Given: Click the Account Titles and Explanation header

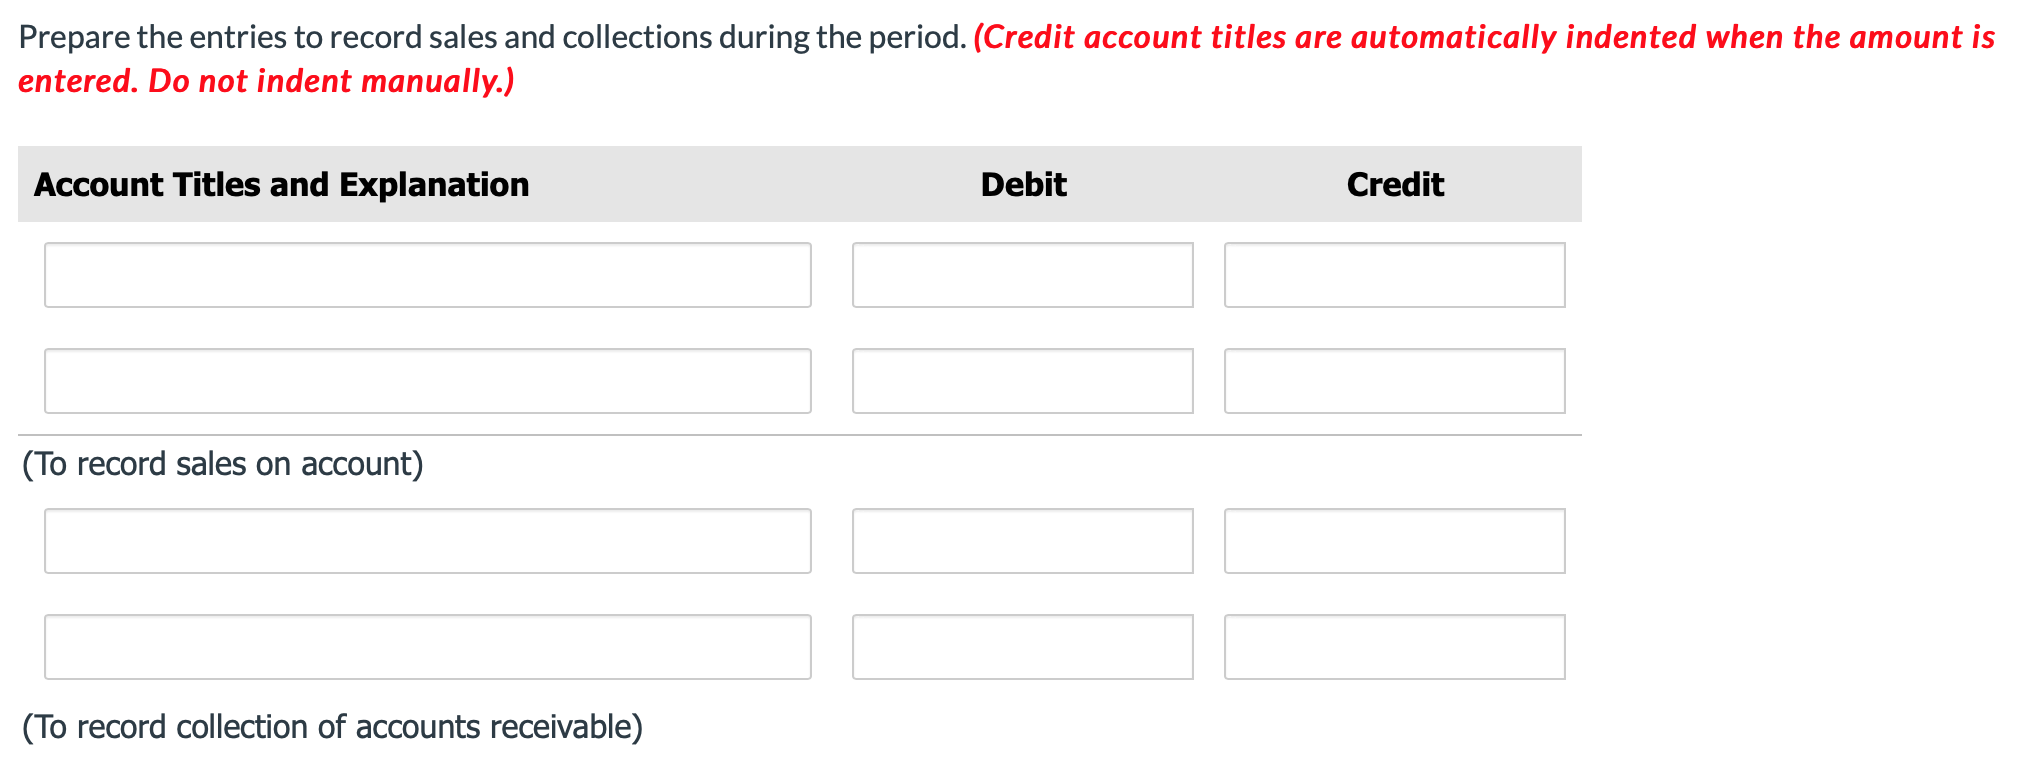Looking at the screenshot, I should [x=283, y=184].
